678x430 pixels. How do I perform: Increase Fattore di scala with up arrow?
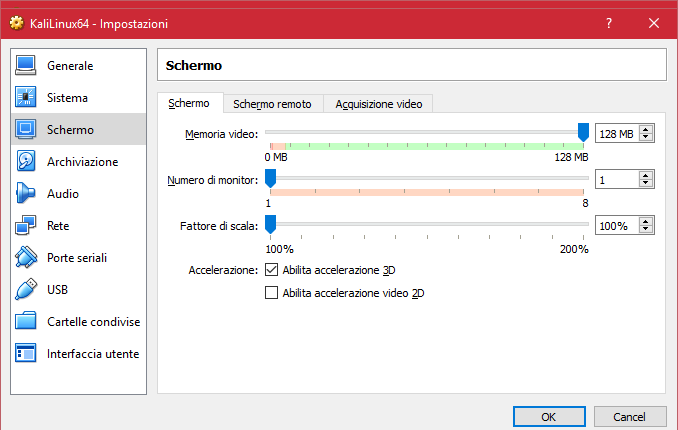click(646, 221)
